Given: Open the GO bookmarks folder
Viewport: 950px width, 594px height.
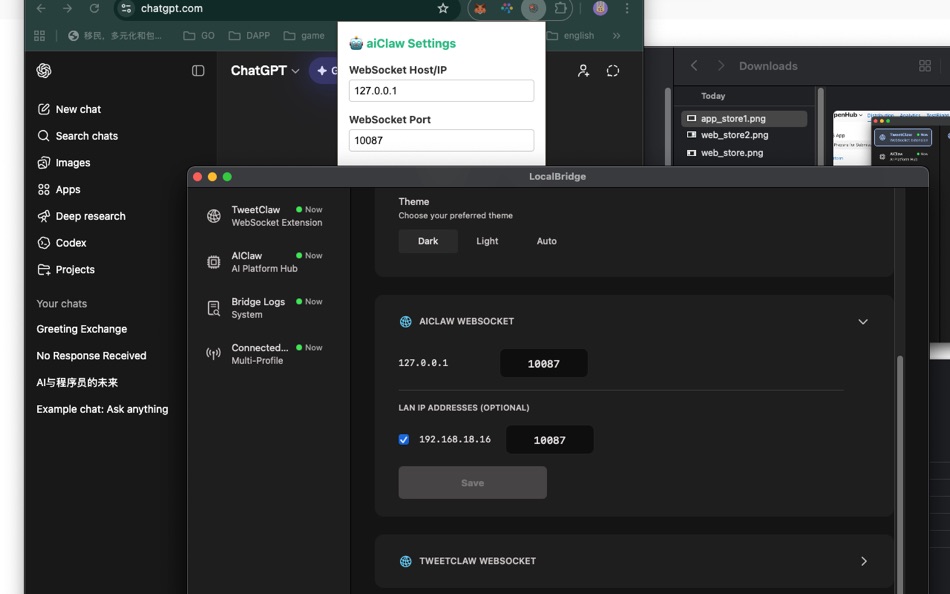Looking at the screenshot, I should pyautogui.click(x=199, y=36).
